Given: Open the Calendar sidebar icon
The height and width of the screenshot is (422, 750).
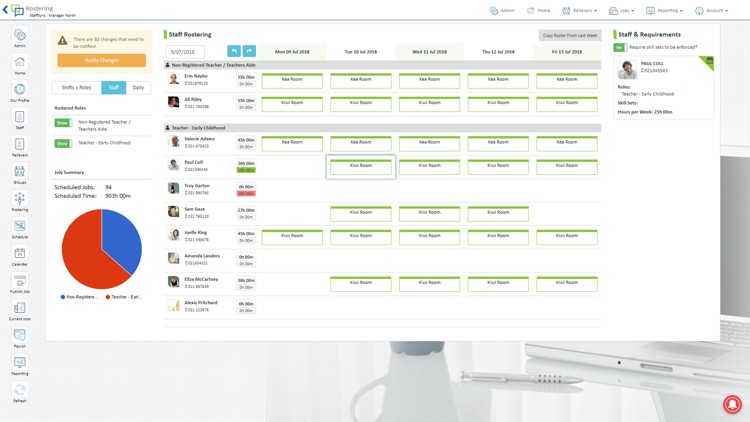Looking at the screenshot, I should pos(20,253).
